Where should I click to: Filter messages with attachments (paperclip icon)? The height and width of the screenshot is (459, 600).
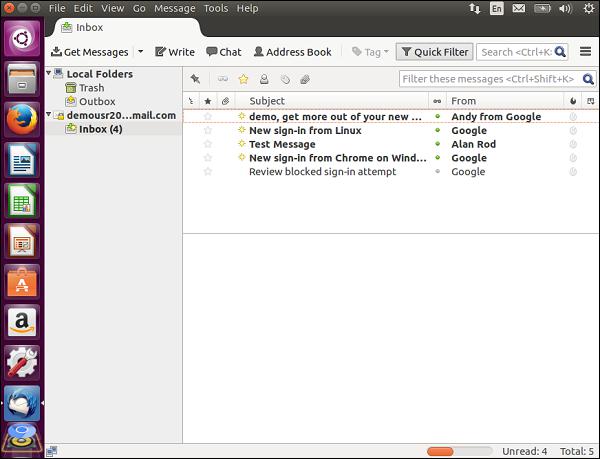coord(304,79)
